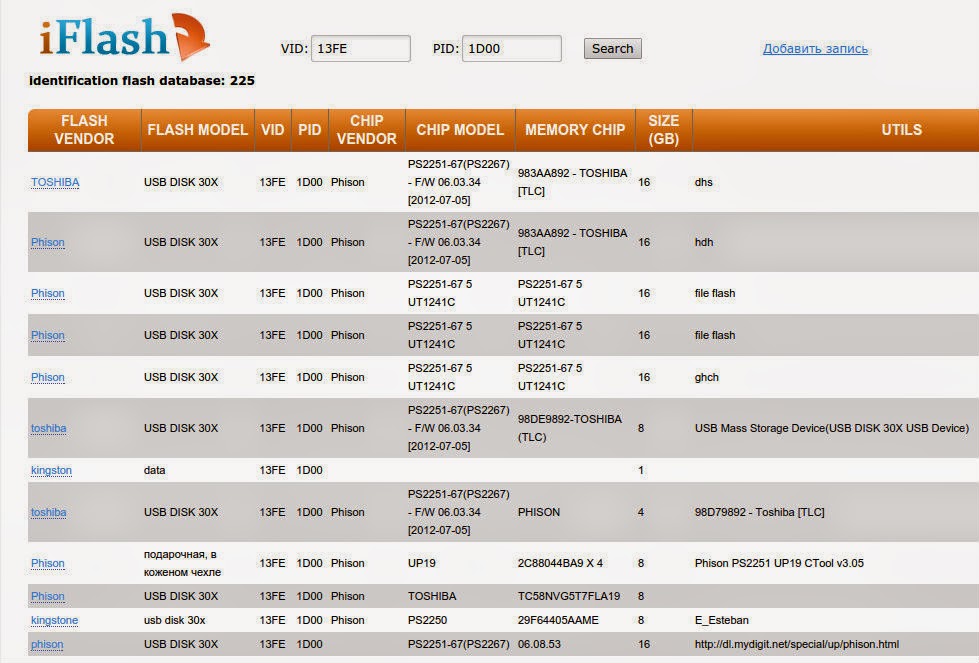Click the data flash model cell
Viewport: 979px width, 663px height.
[154, 470]
